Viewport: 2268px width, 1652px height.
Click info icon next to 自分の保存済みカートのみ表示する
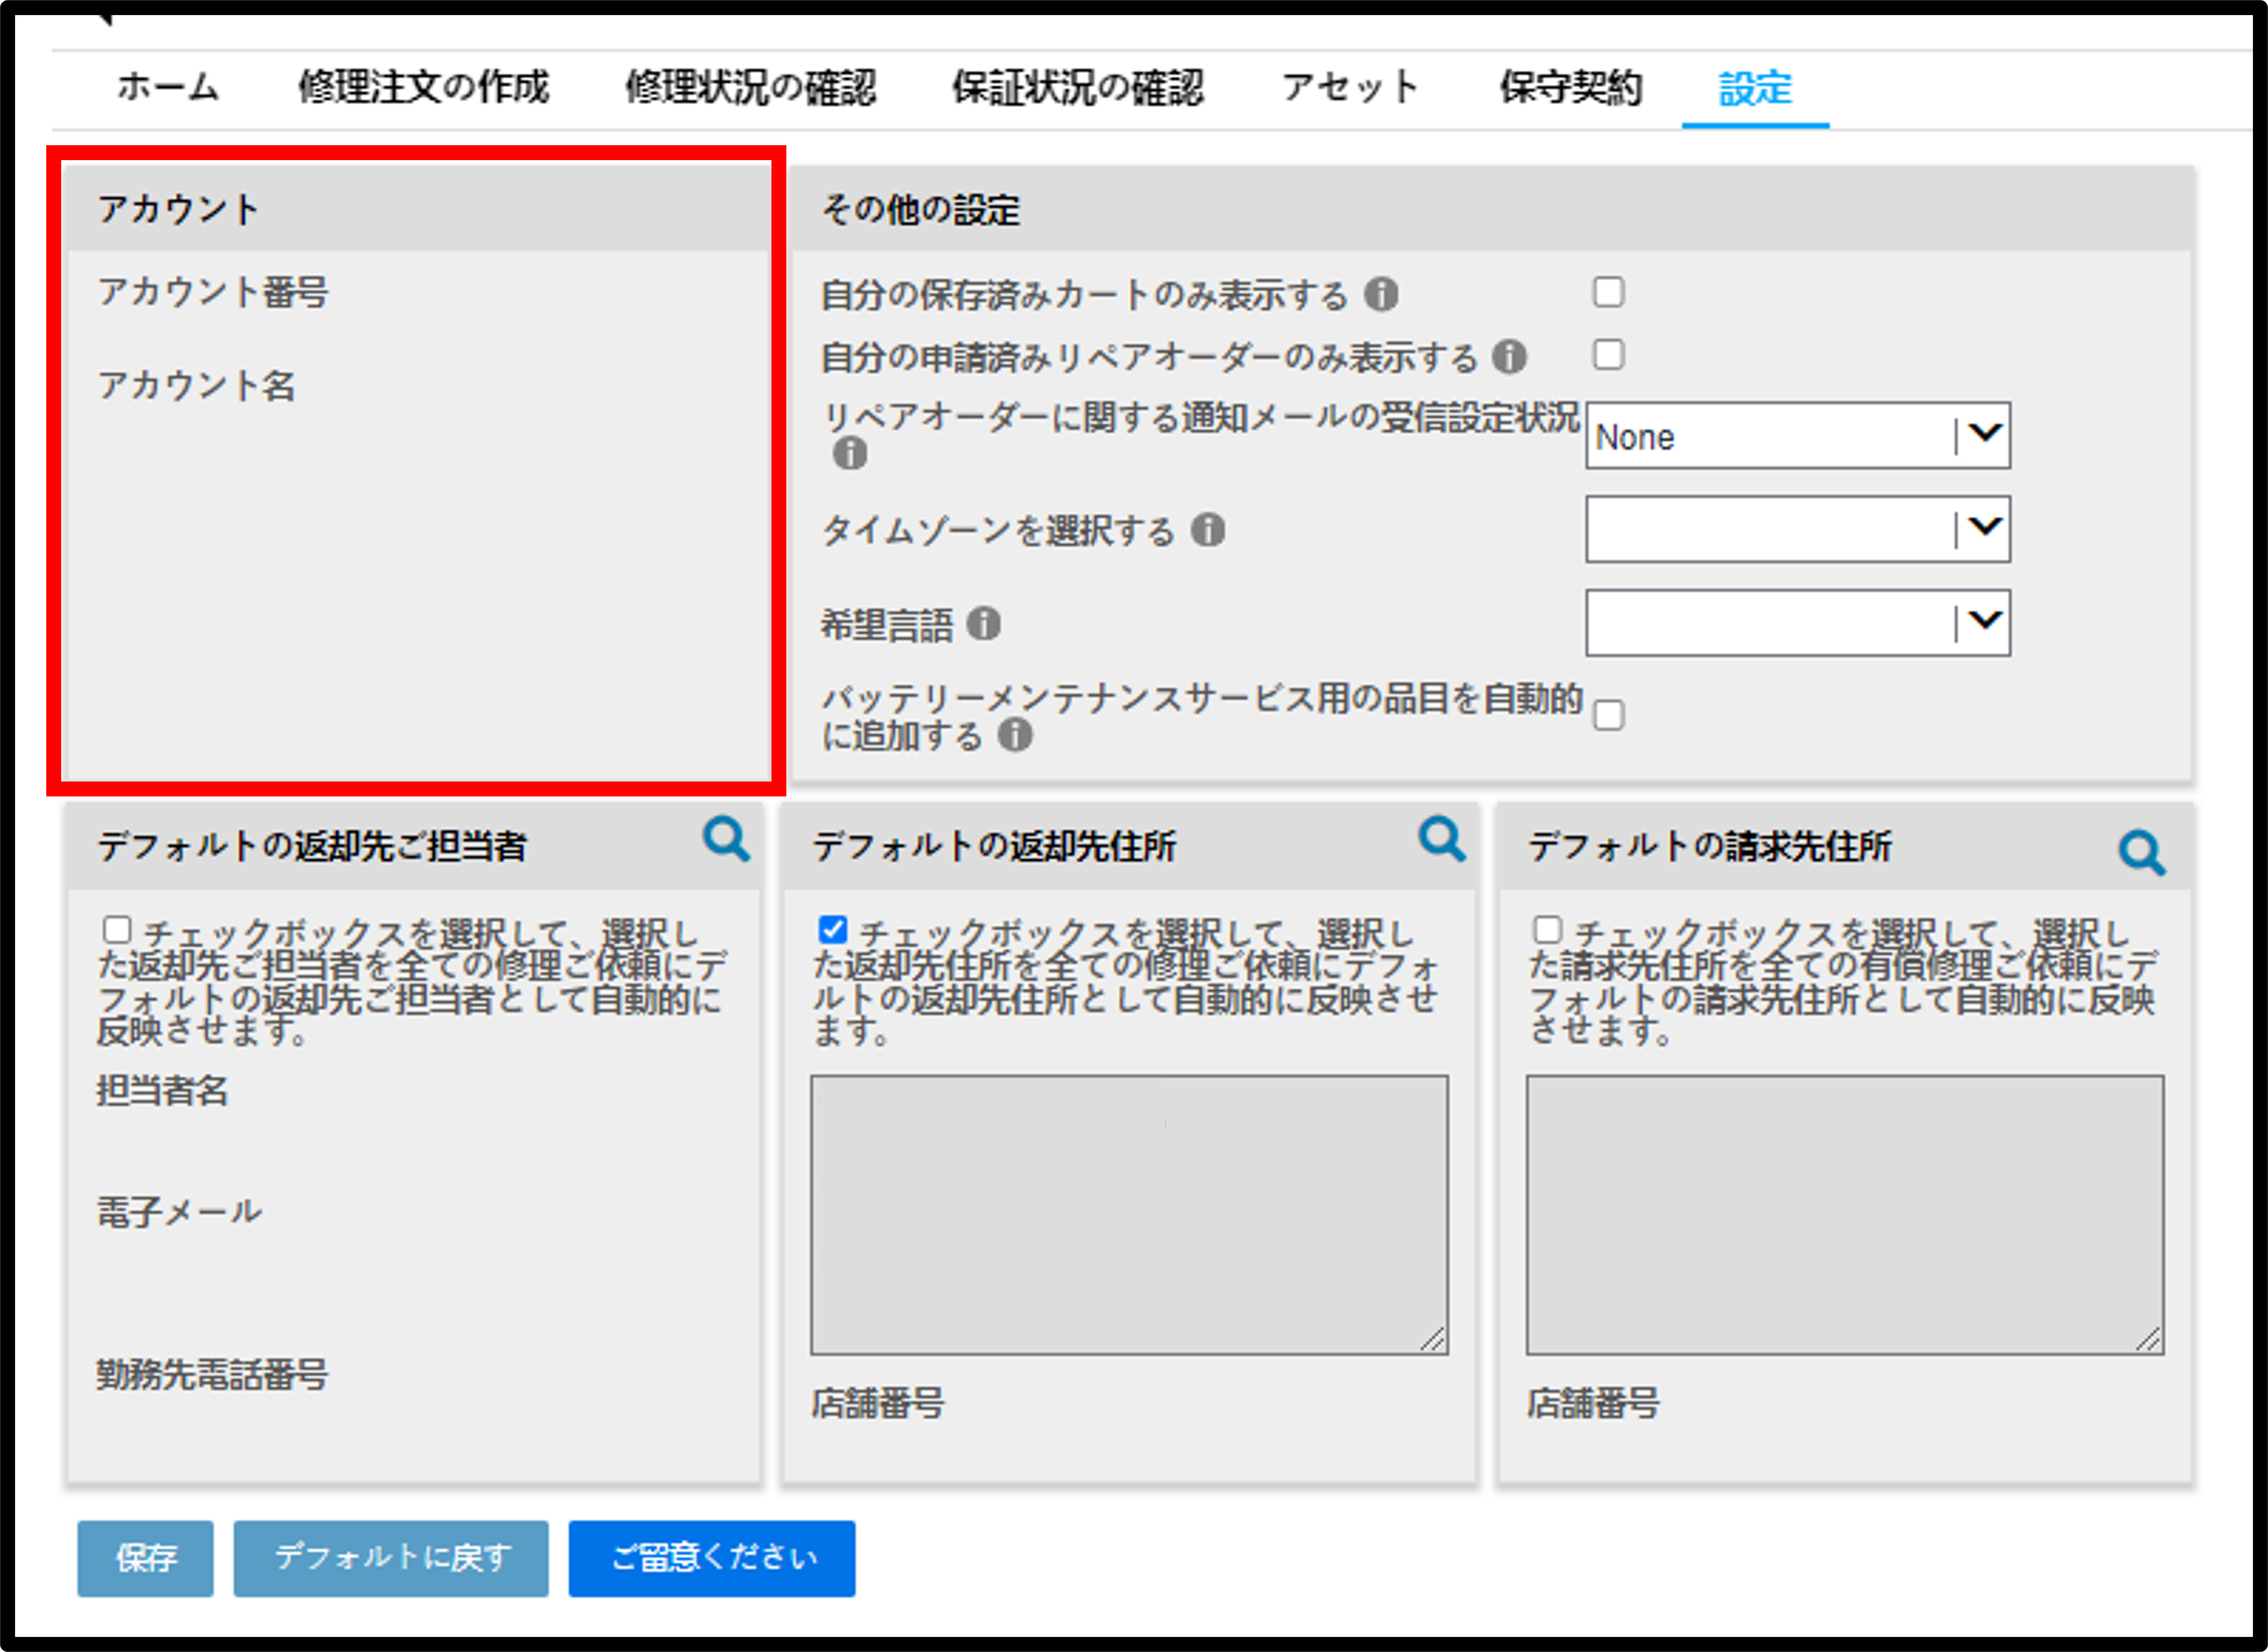click(1382, 294)
